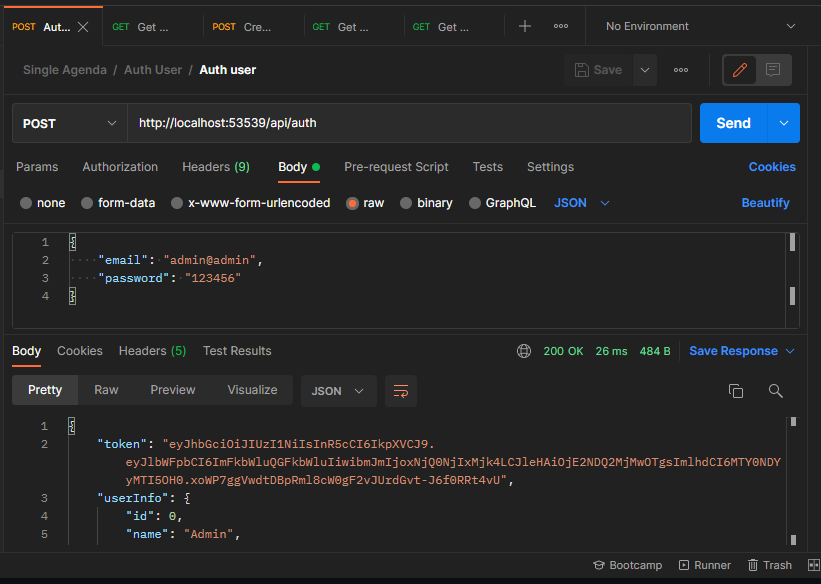Beautify the JSON request body

click(x=765, y=202)
